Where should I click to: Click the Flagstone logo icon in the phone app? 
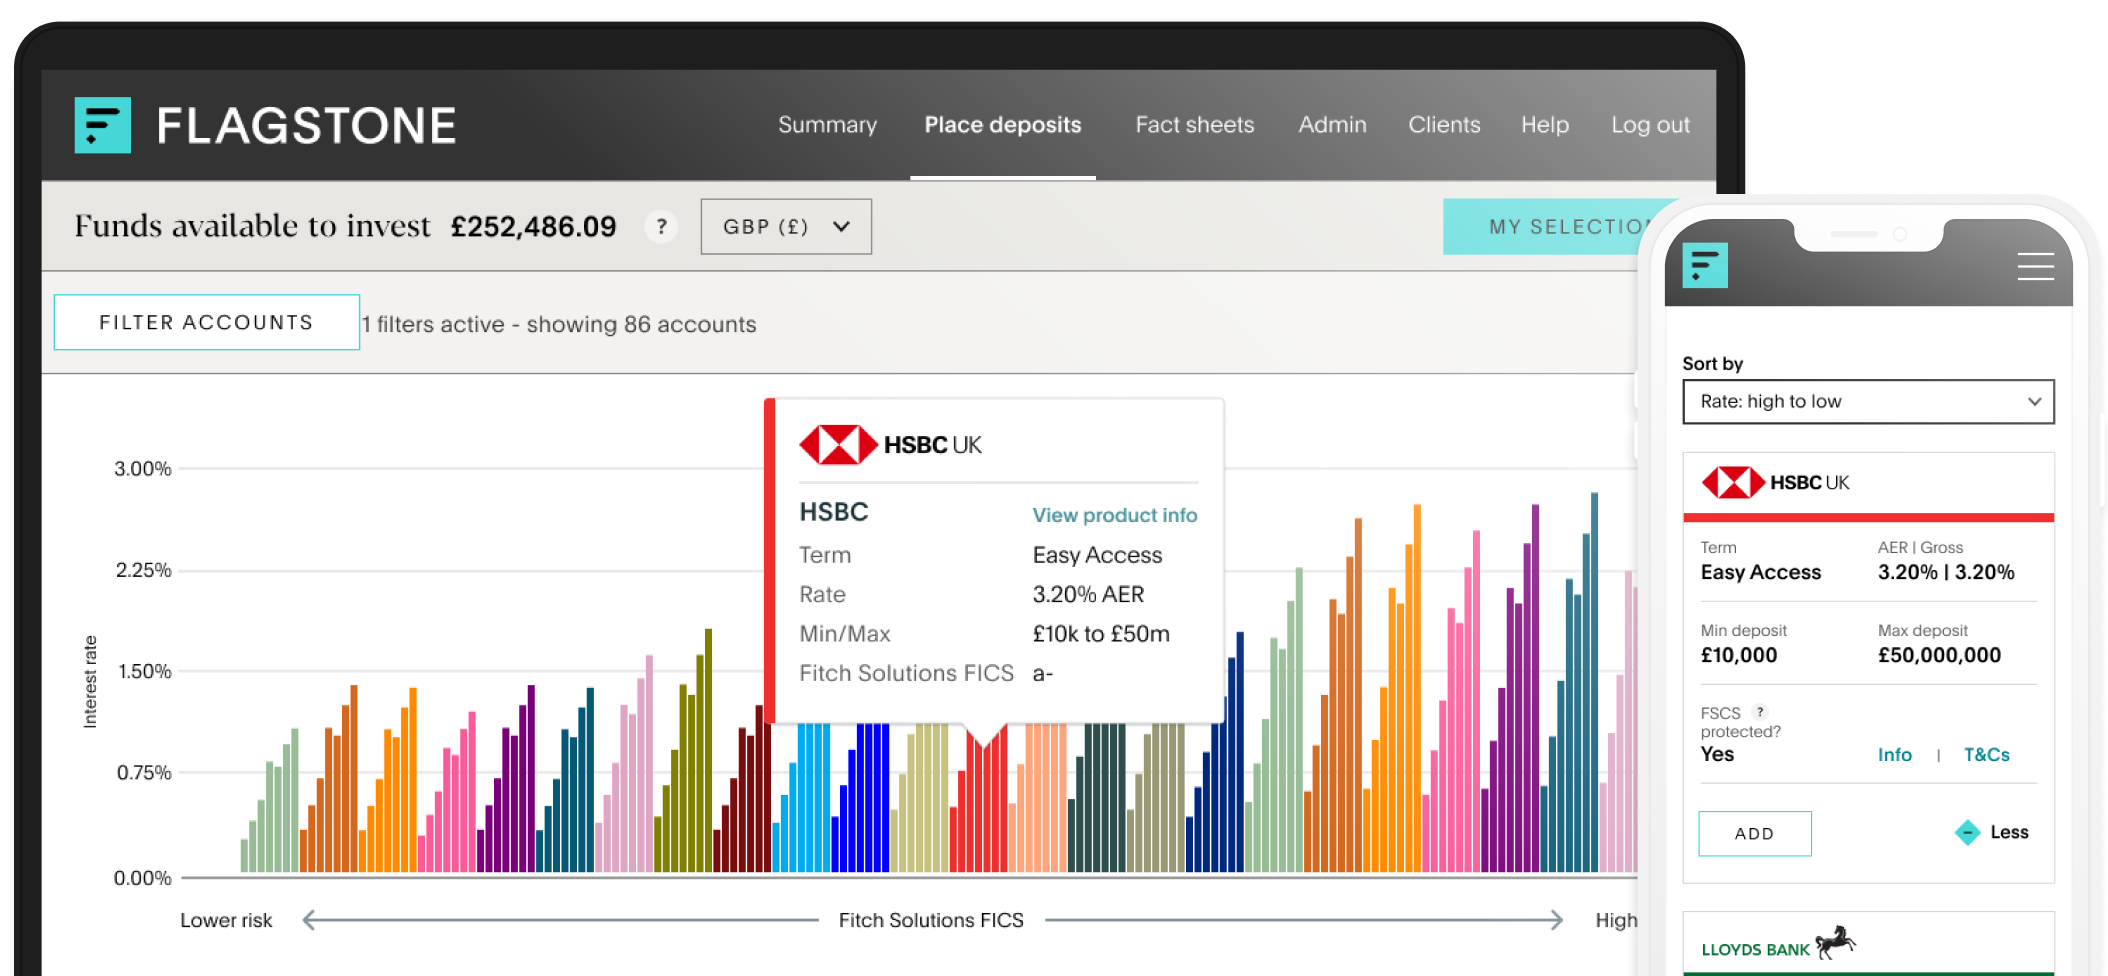(x=1705, y=265)
